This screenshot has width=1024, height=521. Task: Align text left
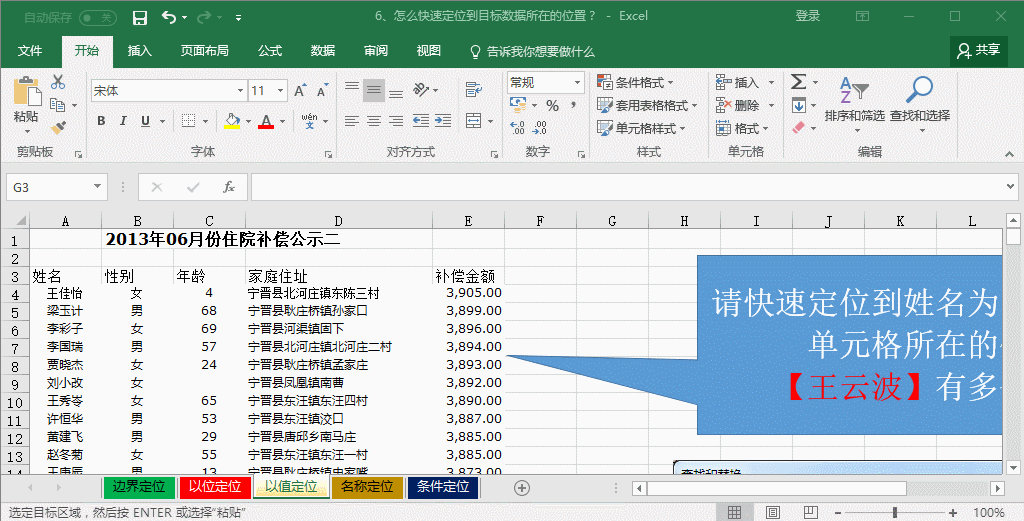352,121
